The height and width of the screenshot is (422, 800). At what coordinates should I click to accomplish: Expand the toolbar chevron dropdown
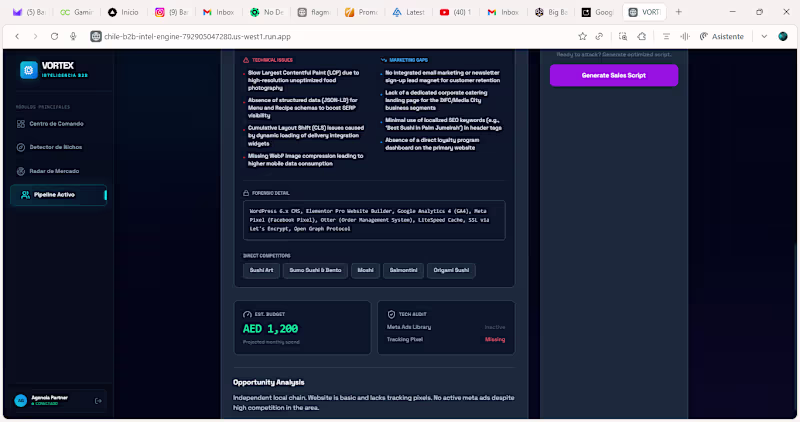pos(764,36)
